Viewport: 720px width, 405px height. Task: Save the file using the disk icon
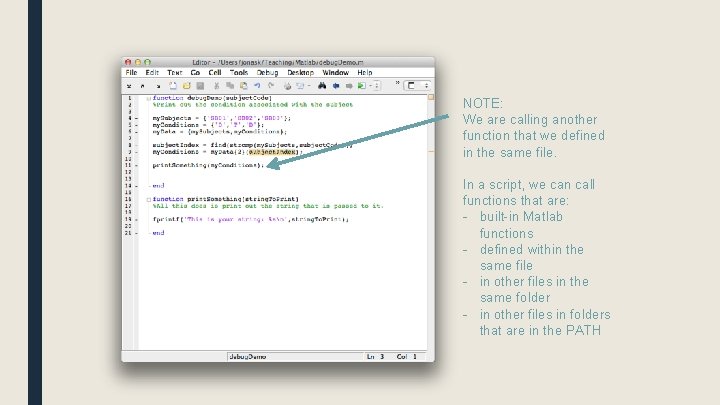(x=200, y=86)
